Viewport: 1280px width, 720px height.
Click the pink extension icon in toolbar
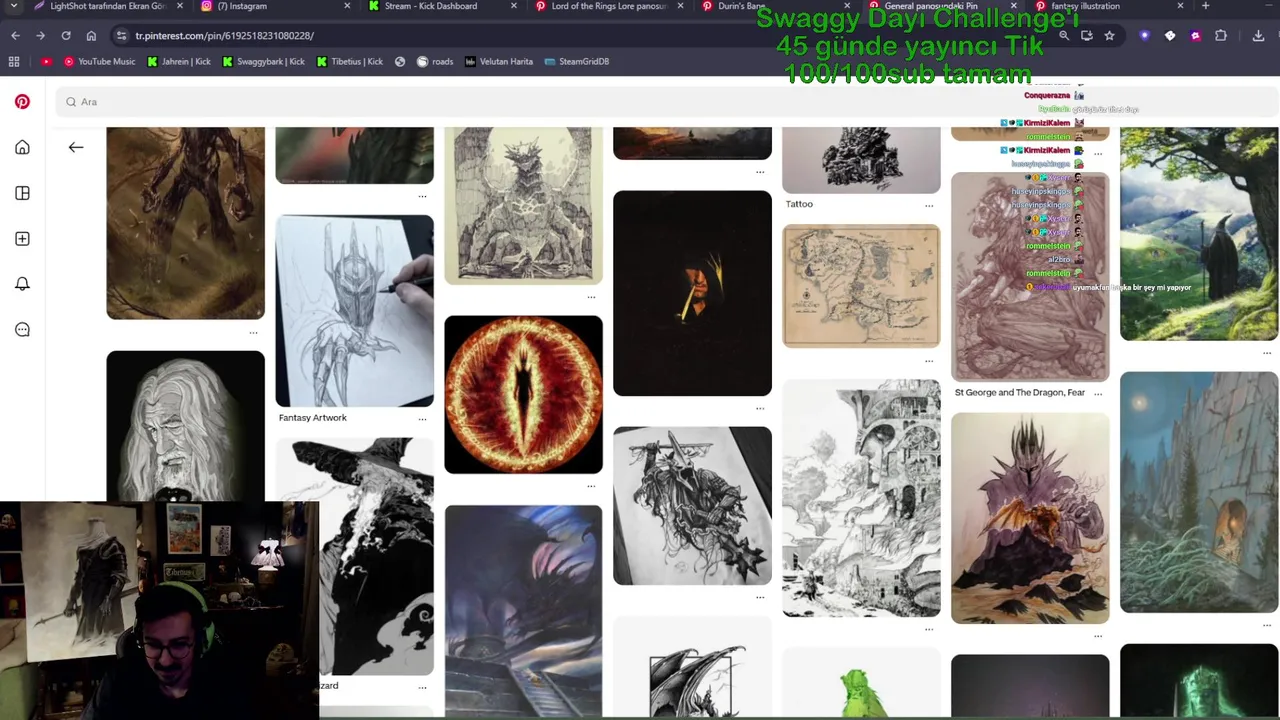coord(1195,35)
